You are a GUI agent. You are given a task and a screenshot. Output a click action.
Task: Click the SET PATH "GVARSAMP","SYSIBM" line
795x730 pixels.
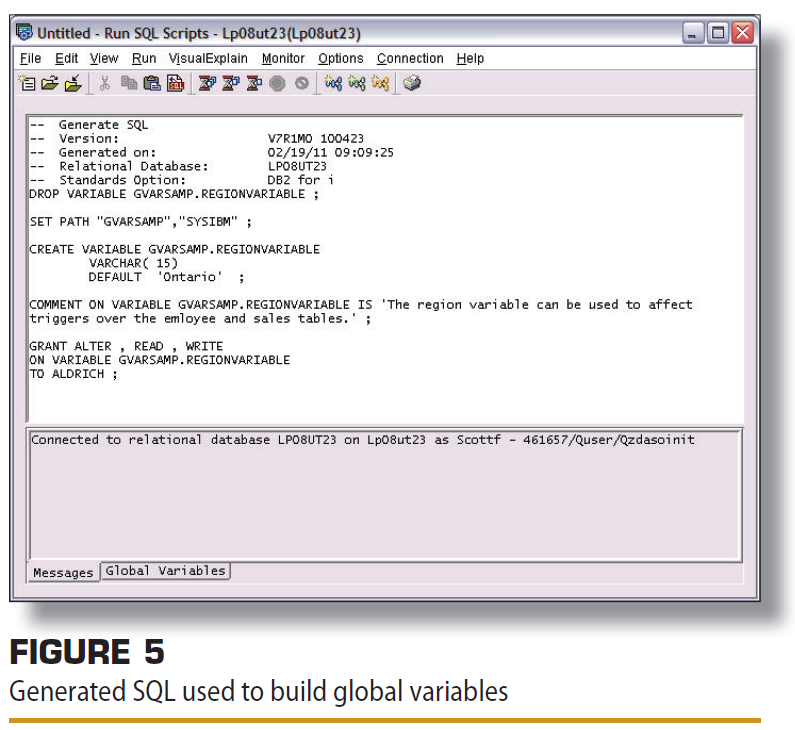pos(140,222)
